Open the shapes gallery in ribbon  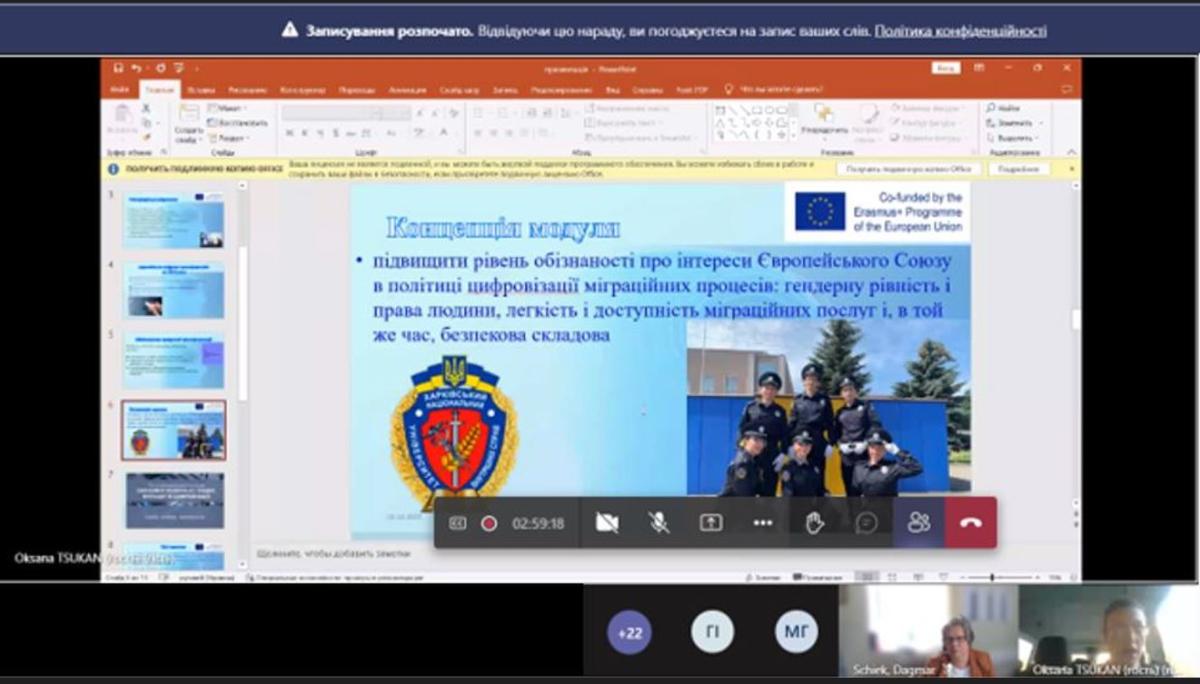pos(756,123)
